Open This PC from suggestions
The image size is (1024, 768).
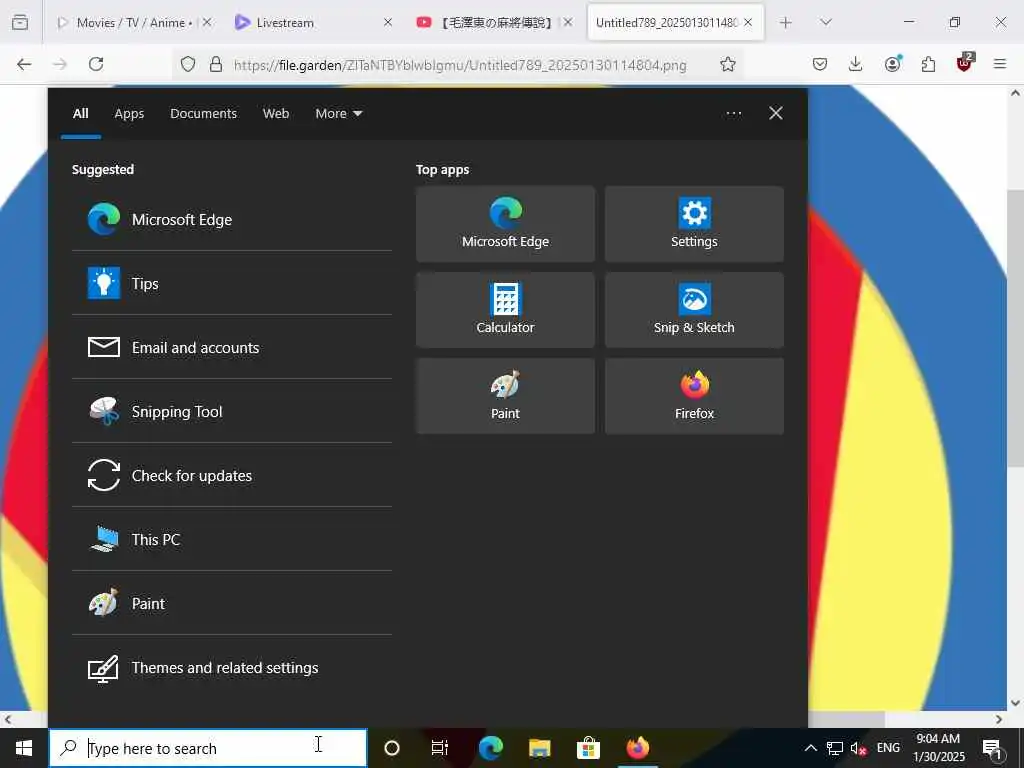point(232,539)
